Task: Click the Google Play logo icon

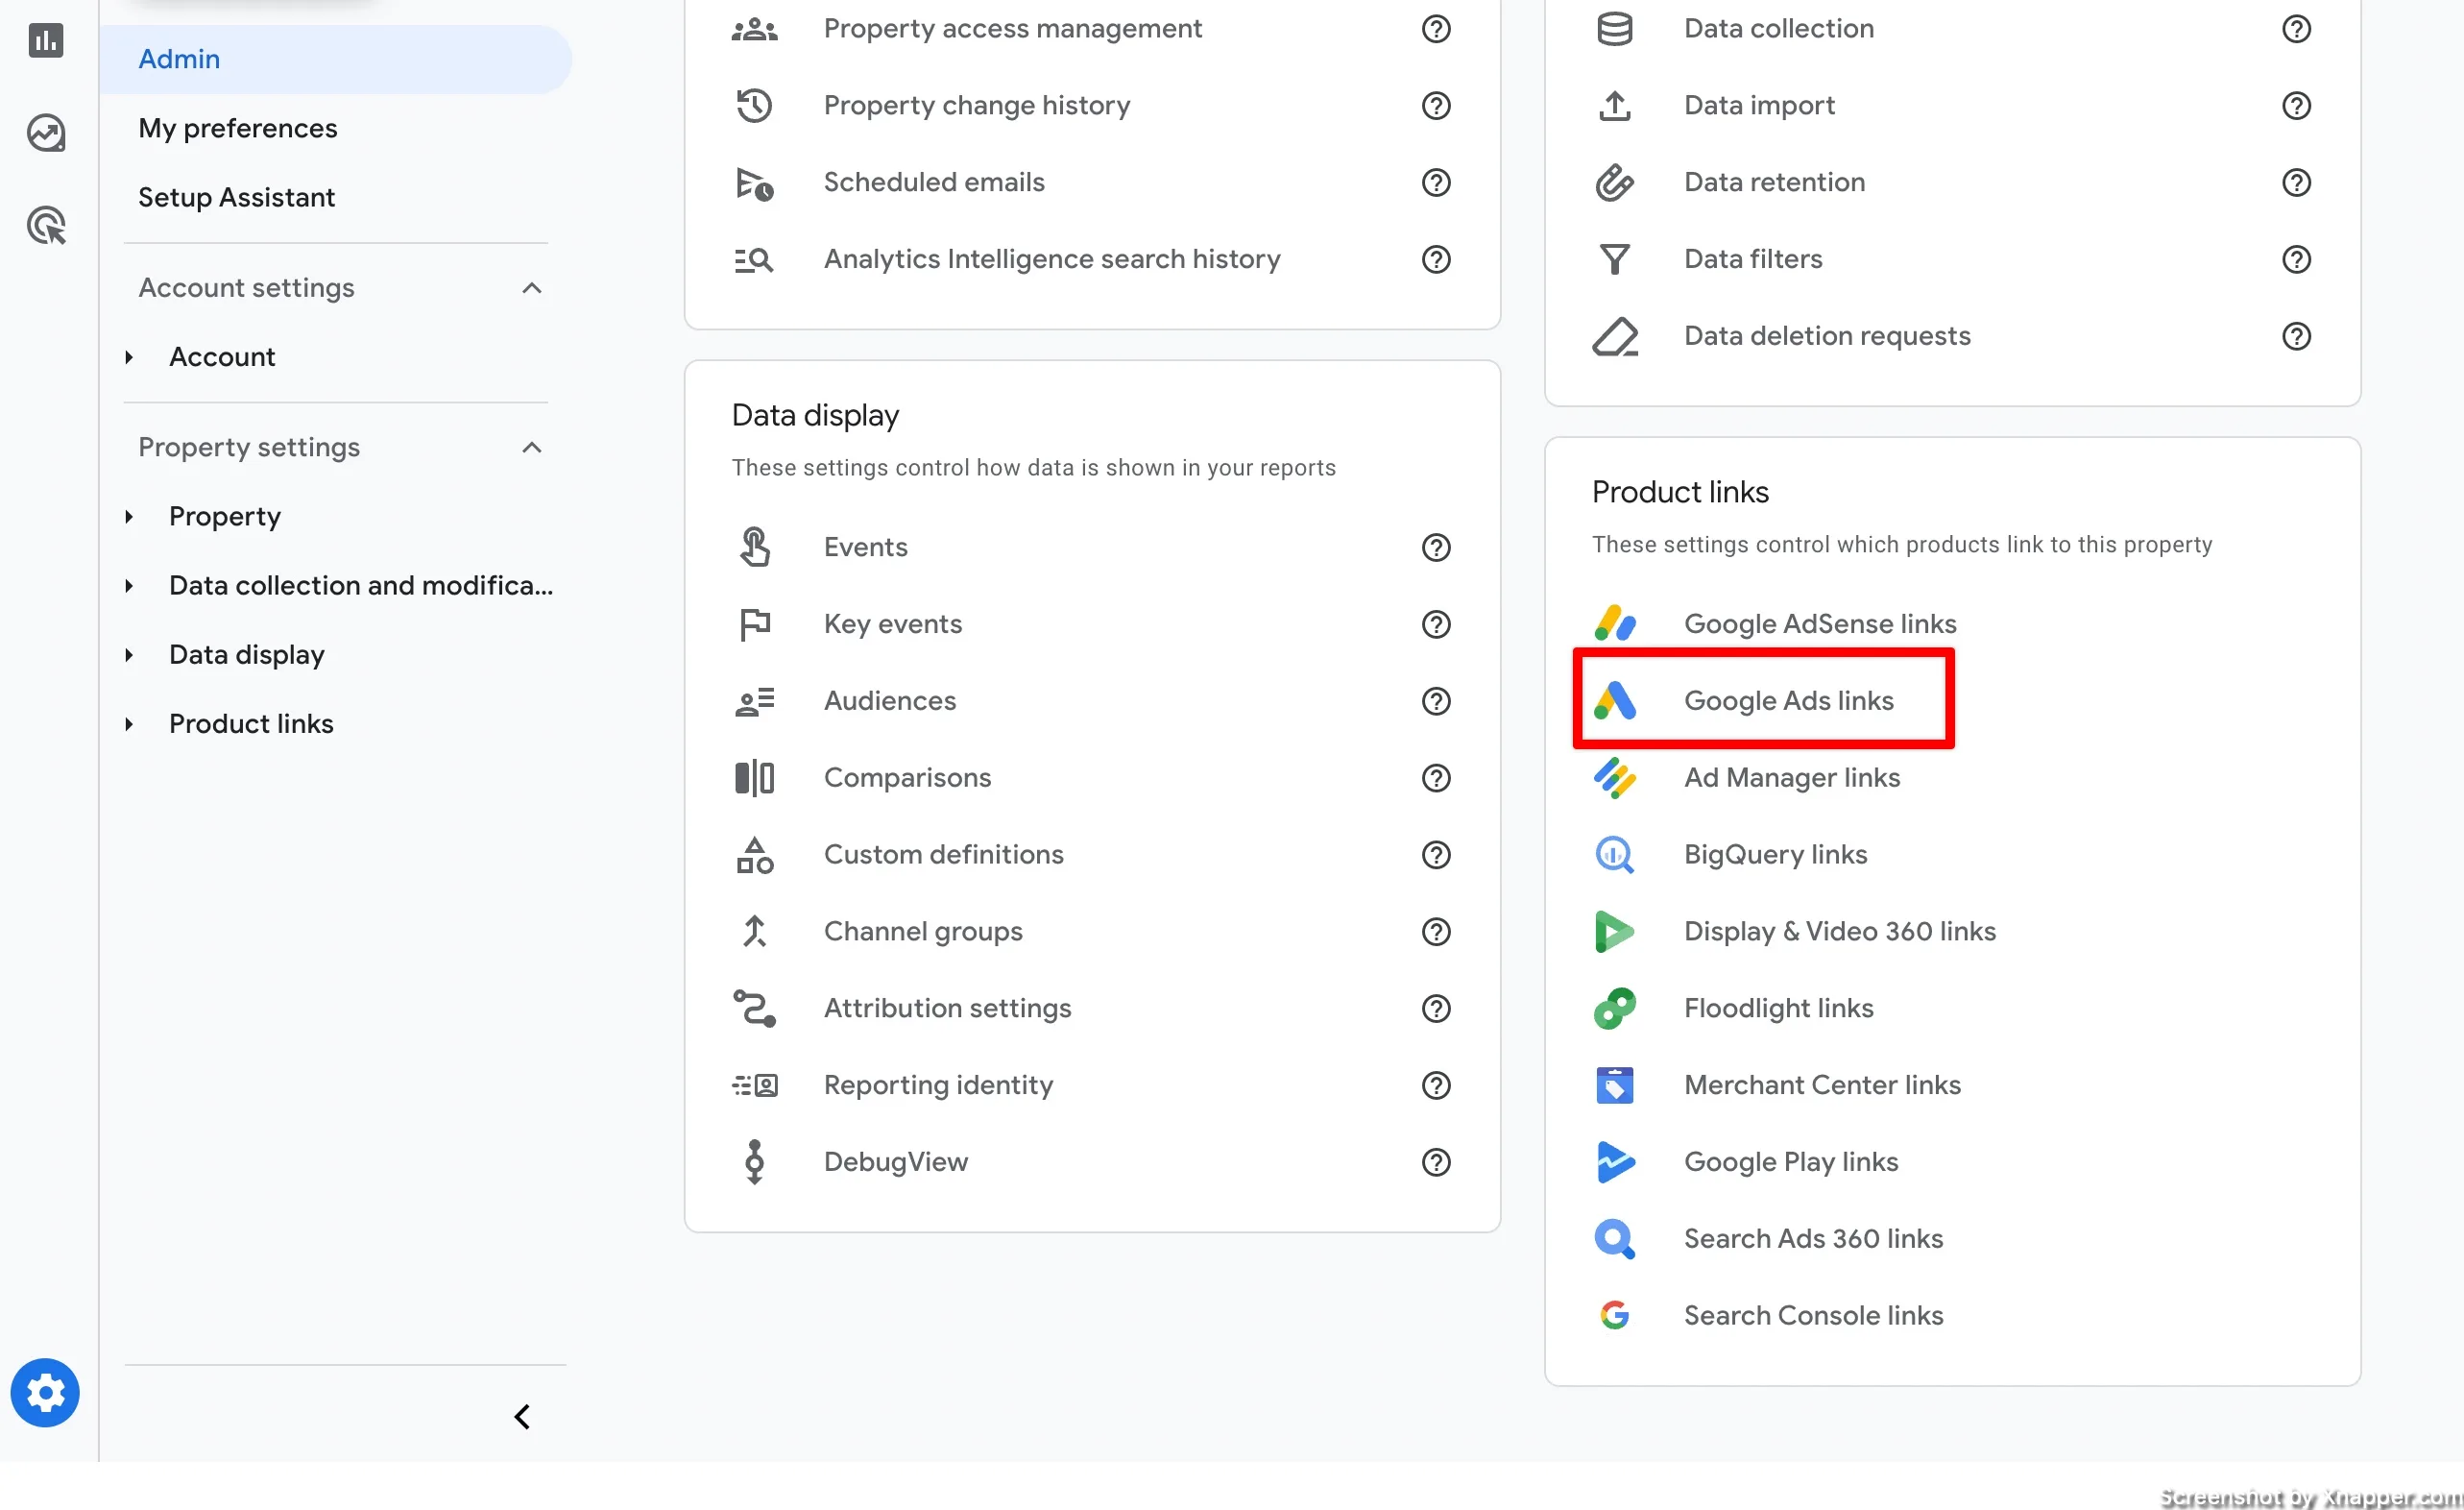Action: 1614,1162
